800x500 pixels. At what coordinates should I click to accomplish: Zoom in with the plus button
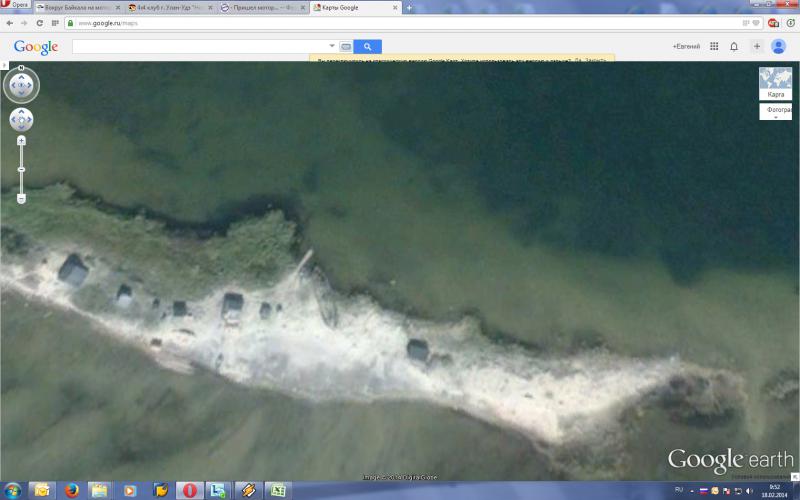point(21,141)
